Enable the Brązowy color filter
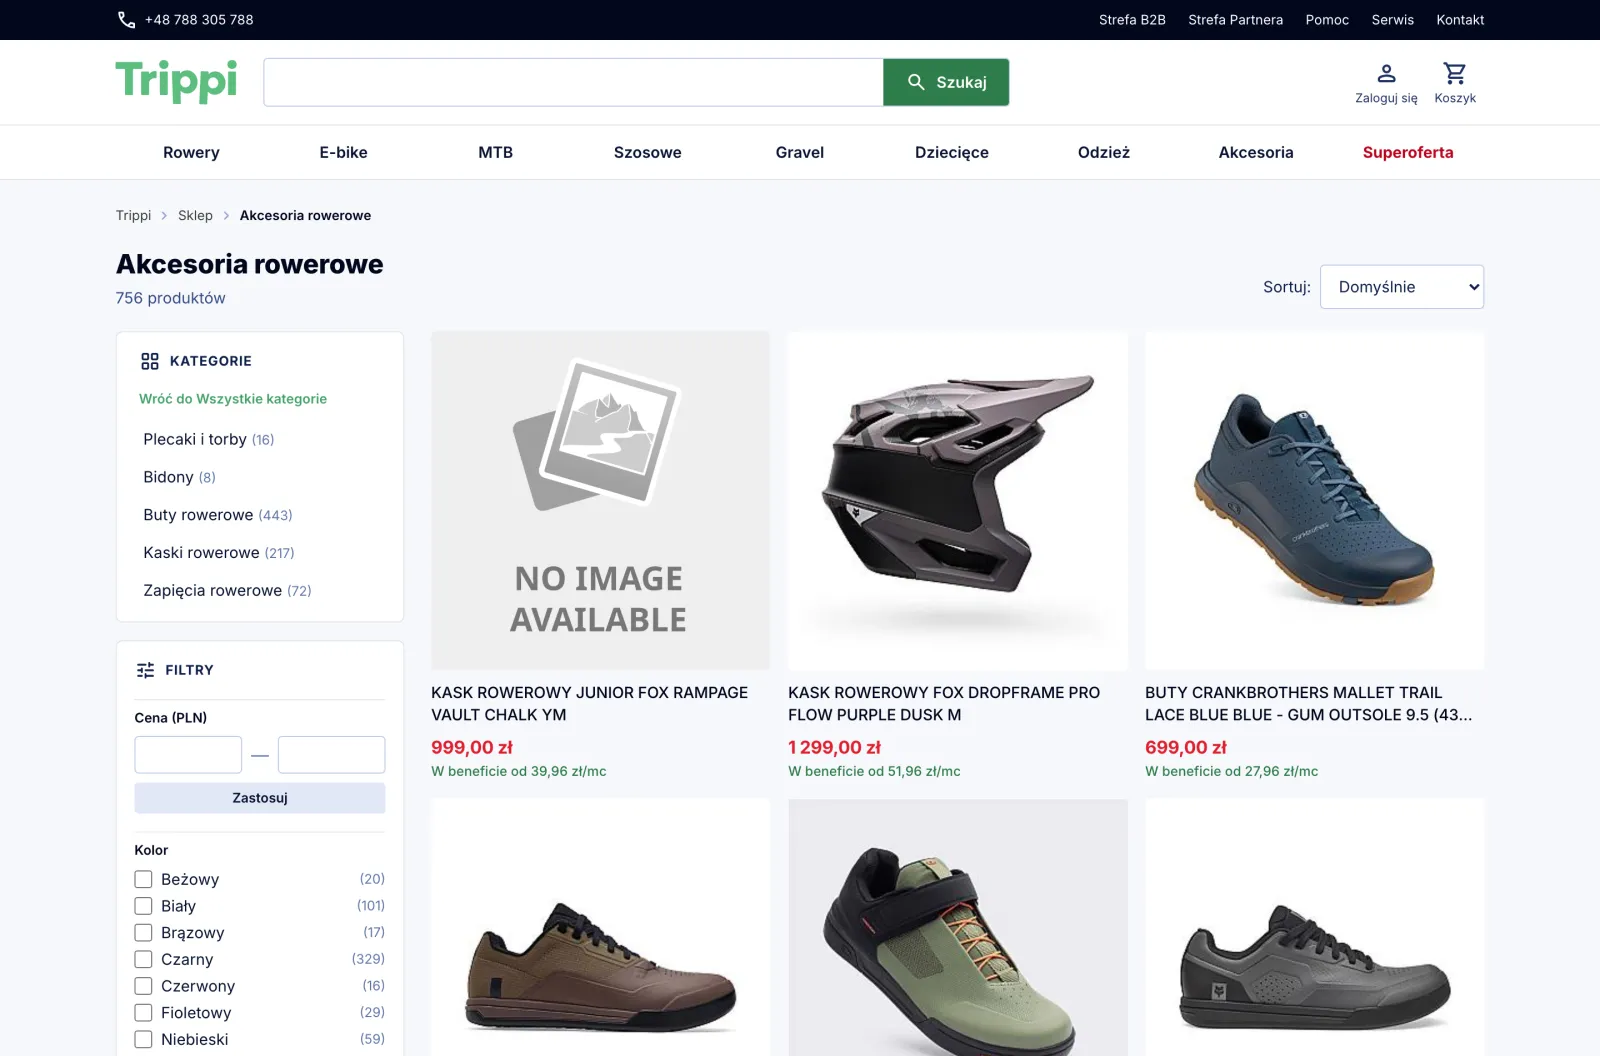Screen dimensions: 1600x1056 tap(143, 933)
